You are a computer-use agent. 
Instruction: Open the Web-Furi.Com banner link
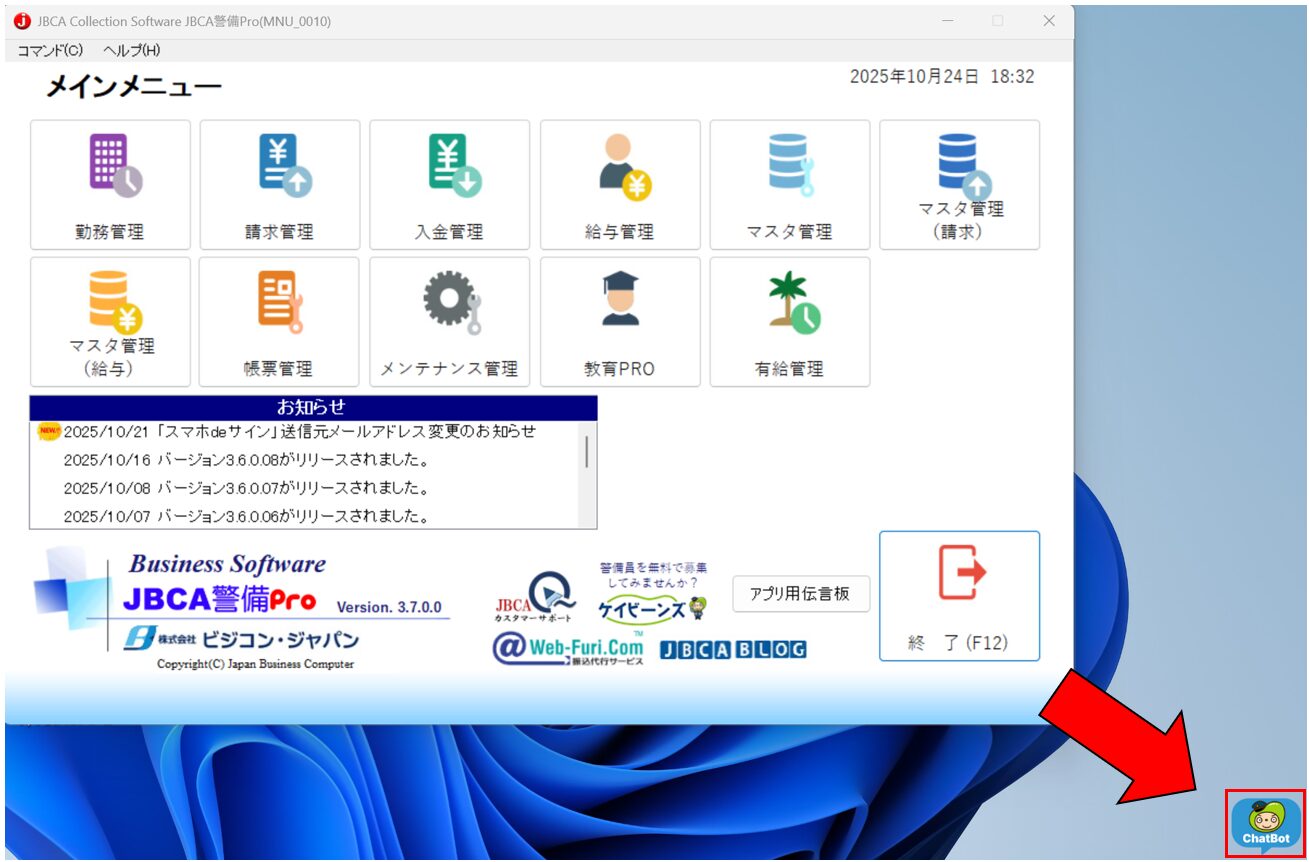[x=568, y=649]
